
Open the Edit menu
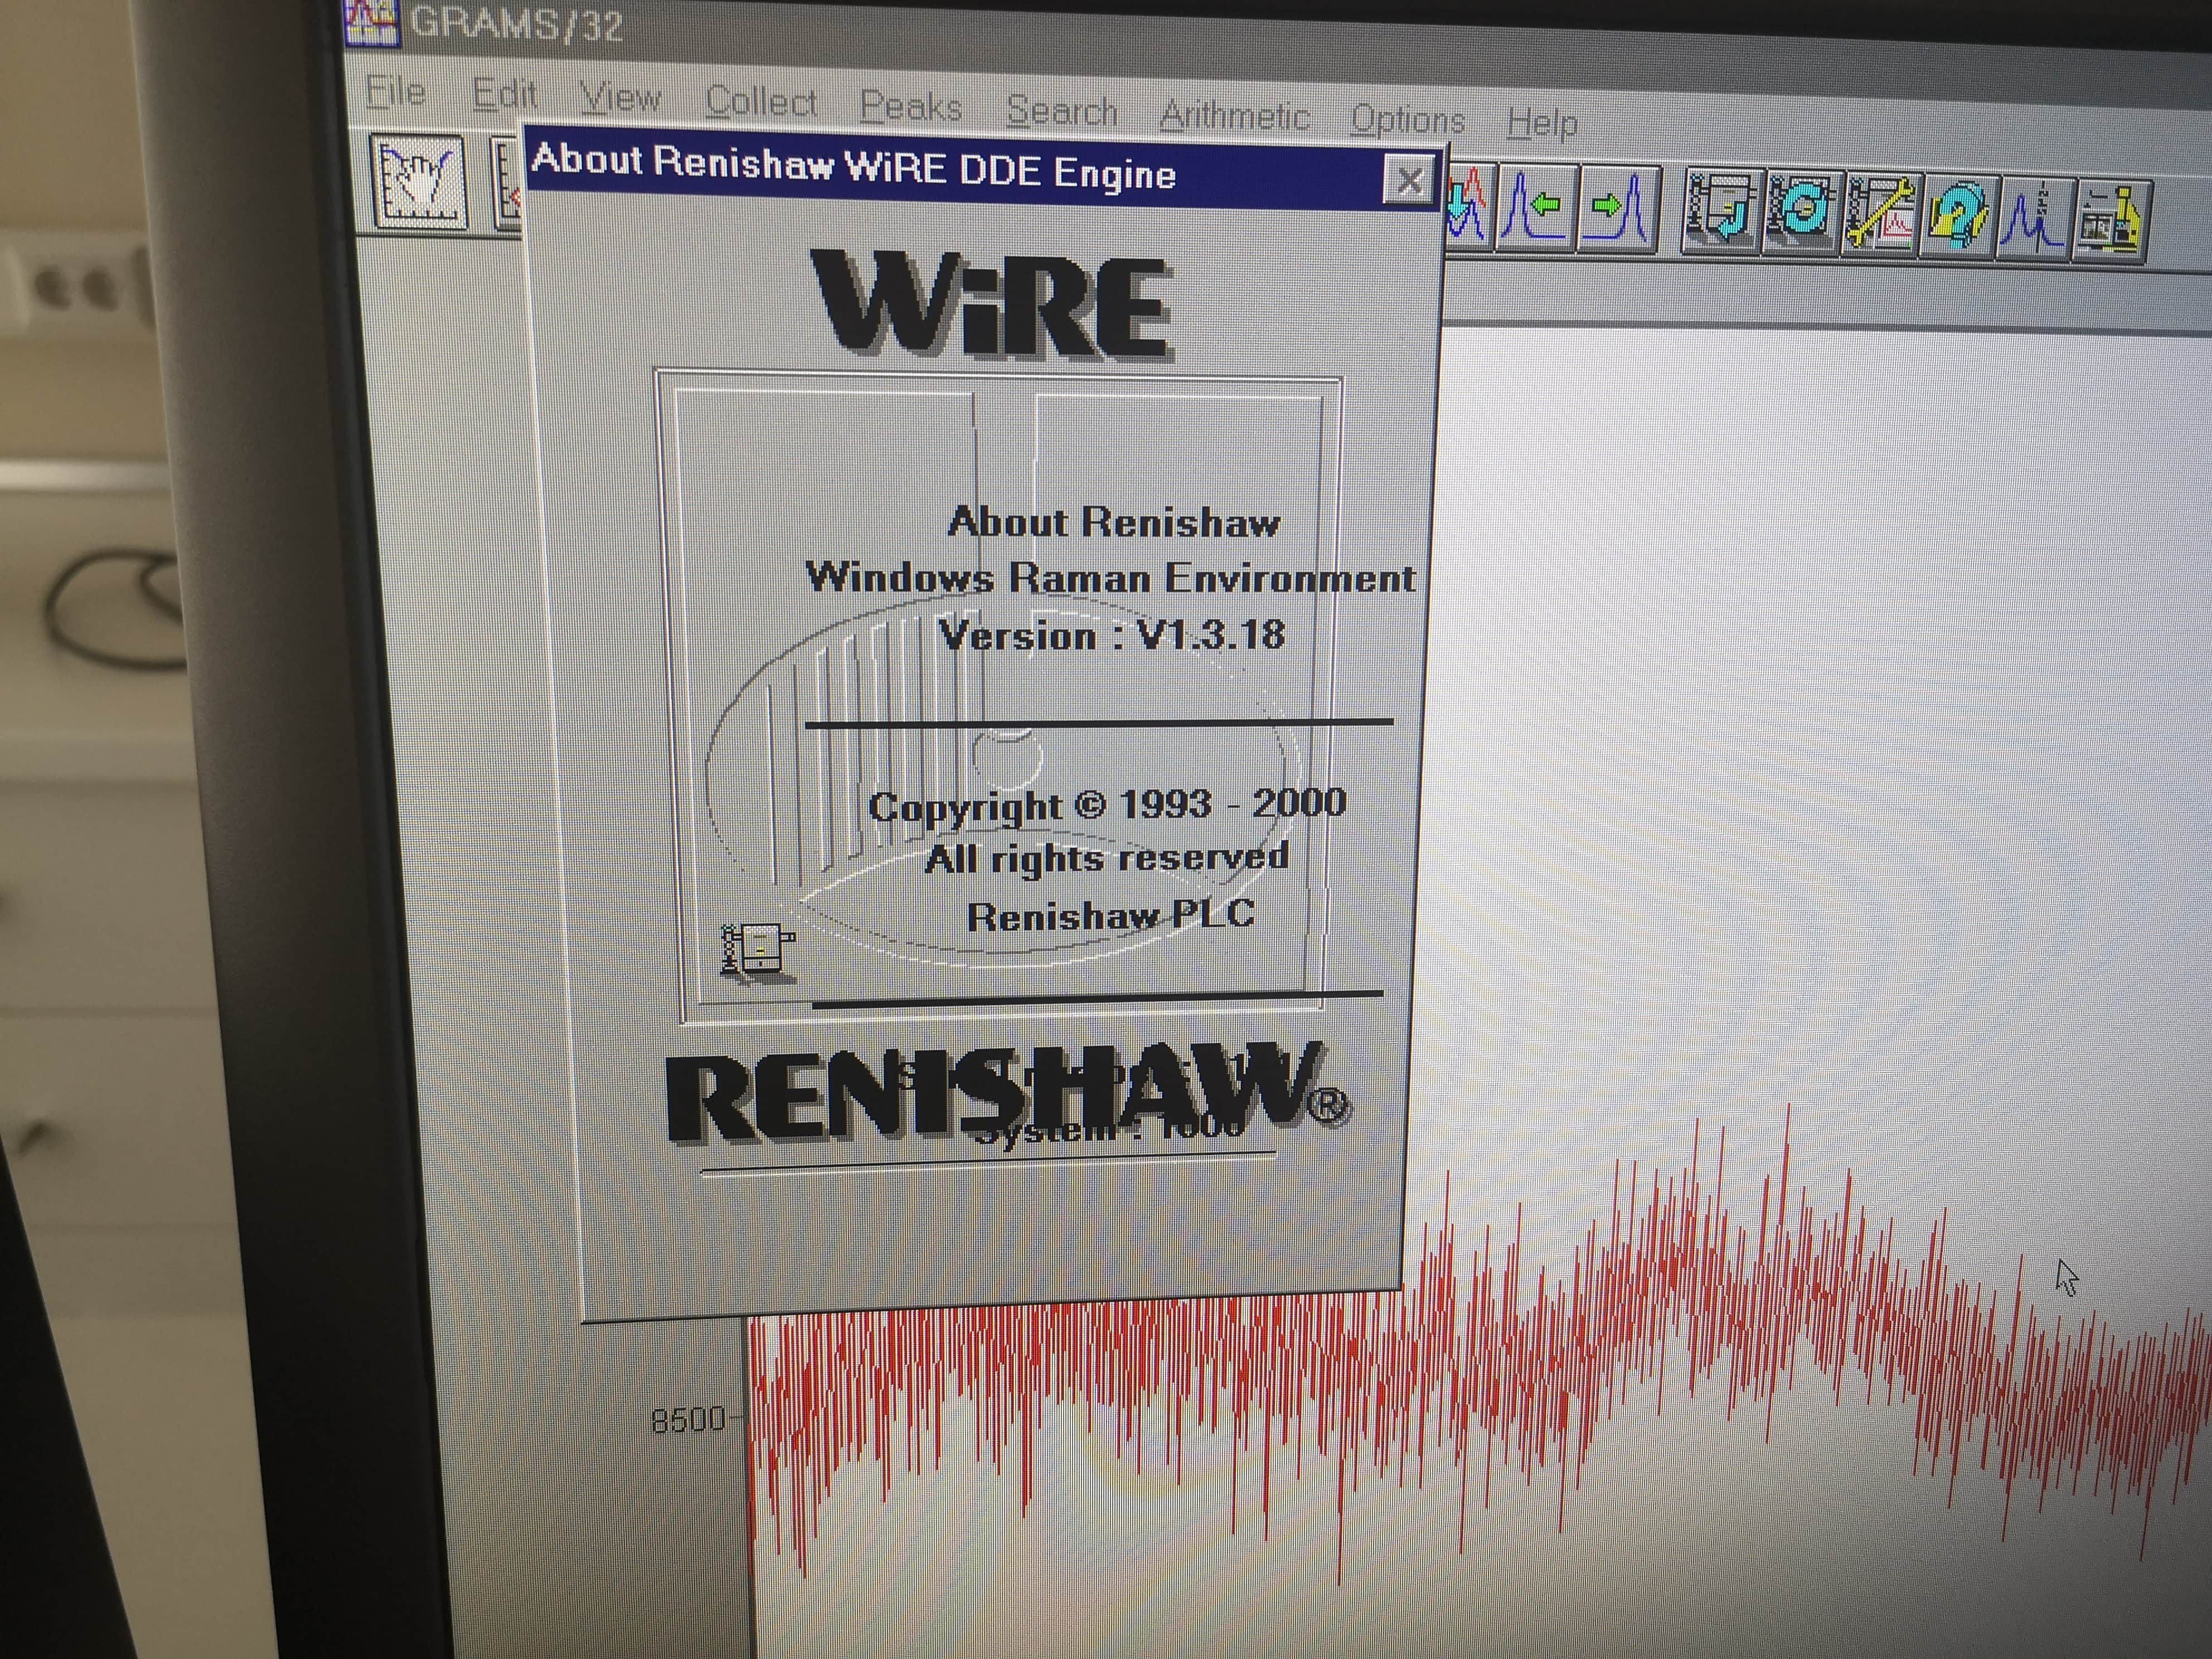click(504, 95)
